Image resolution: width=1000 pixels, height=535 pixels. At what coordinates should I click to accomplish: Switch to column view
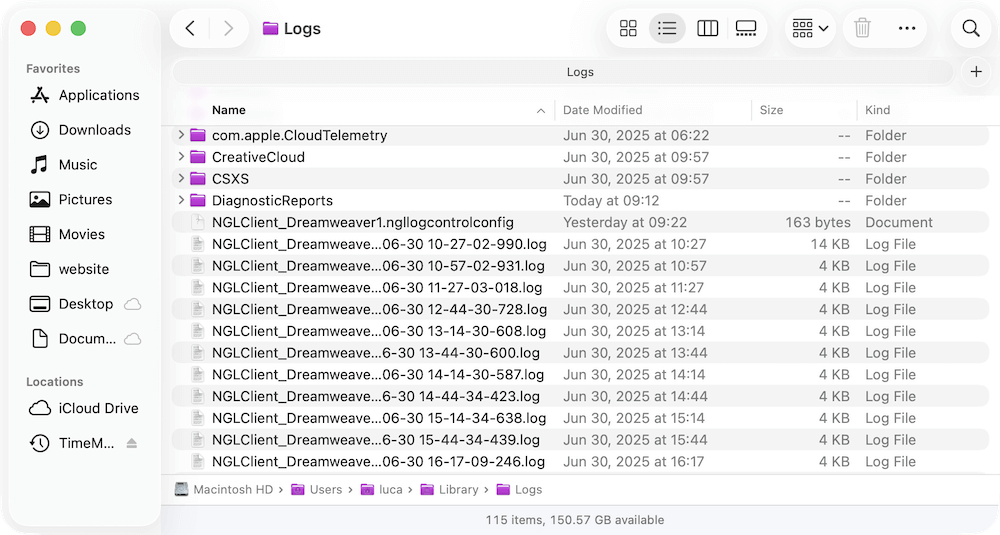[707, 28]
